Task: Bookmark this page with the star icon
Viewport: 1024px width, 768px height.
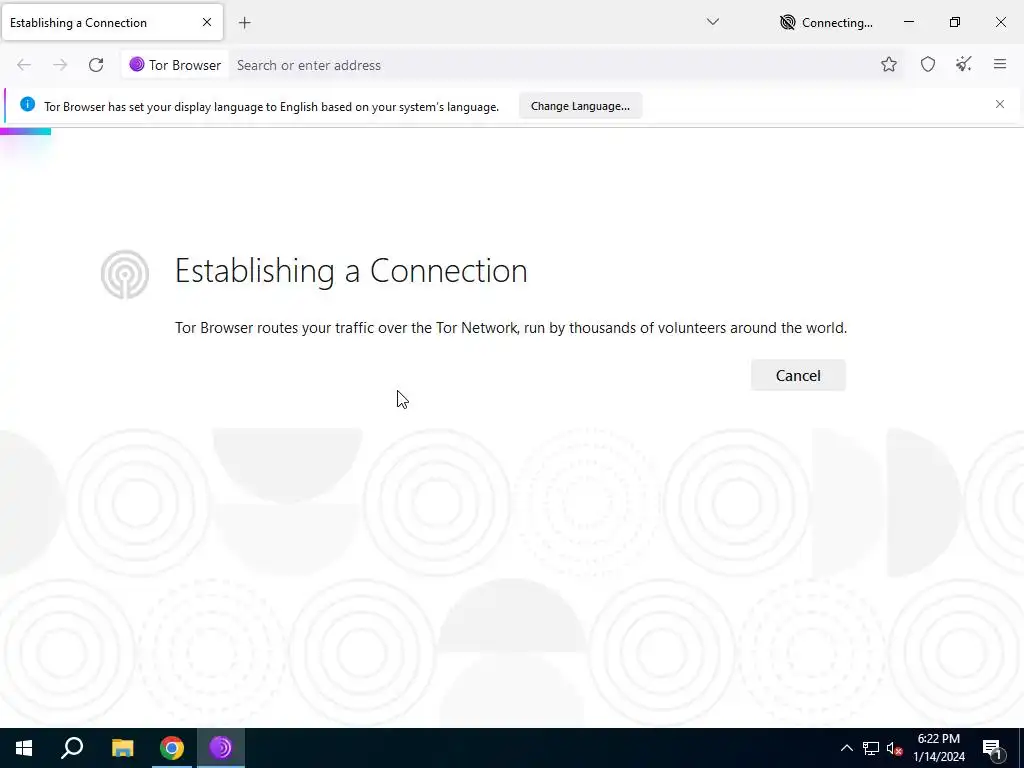Action: tap(889, 64)
